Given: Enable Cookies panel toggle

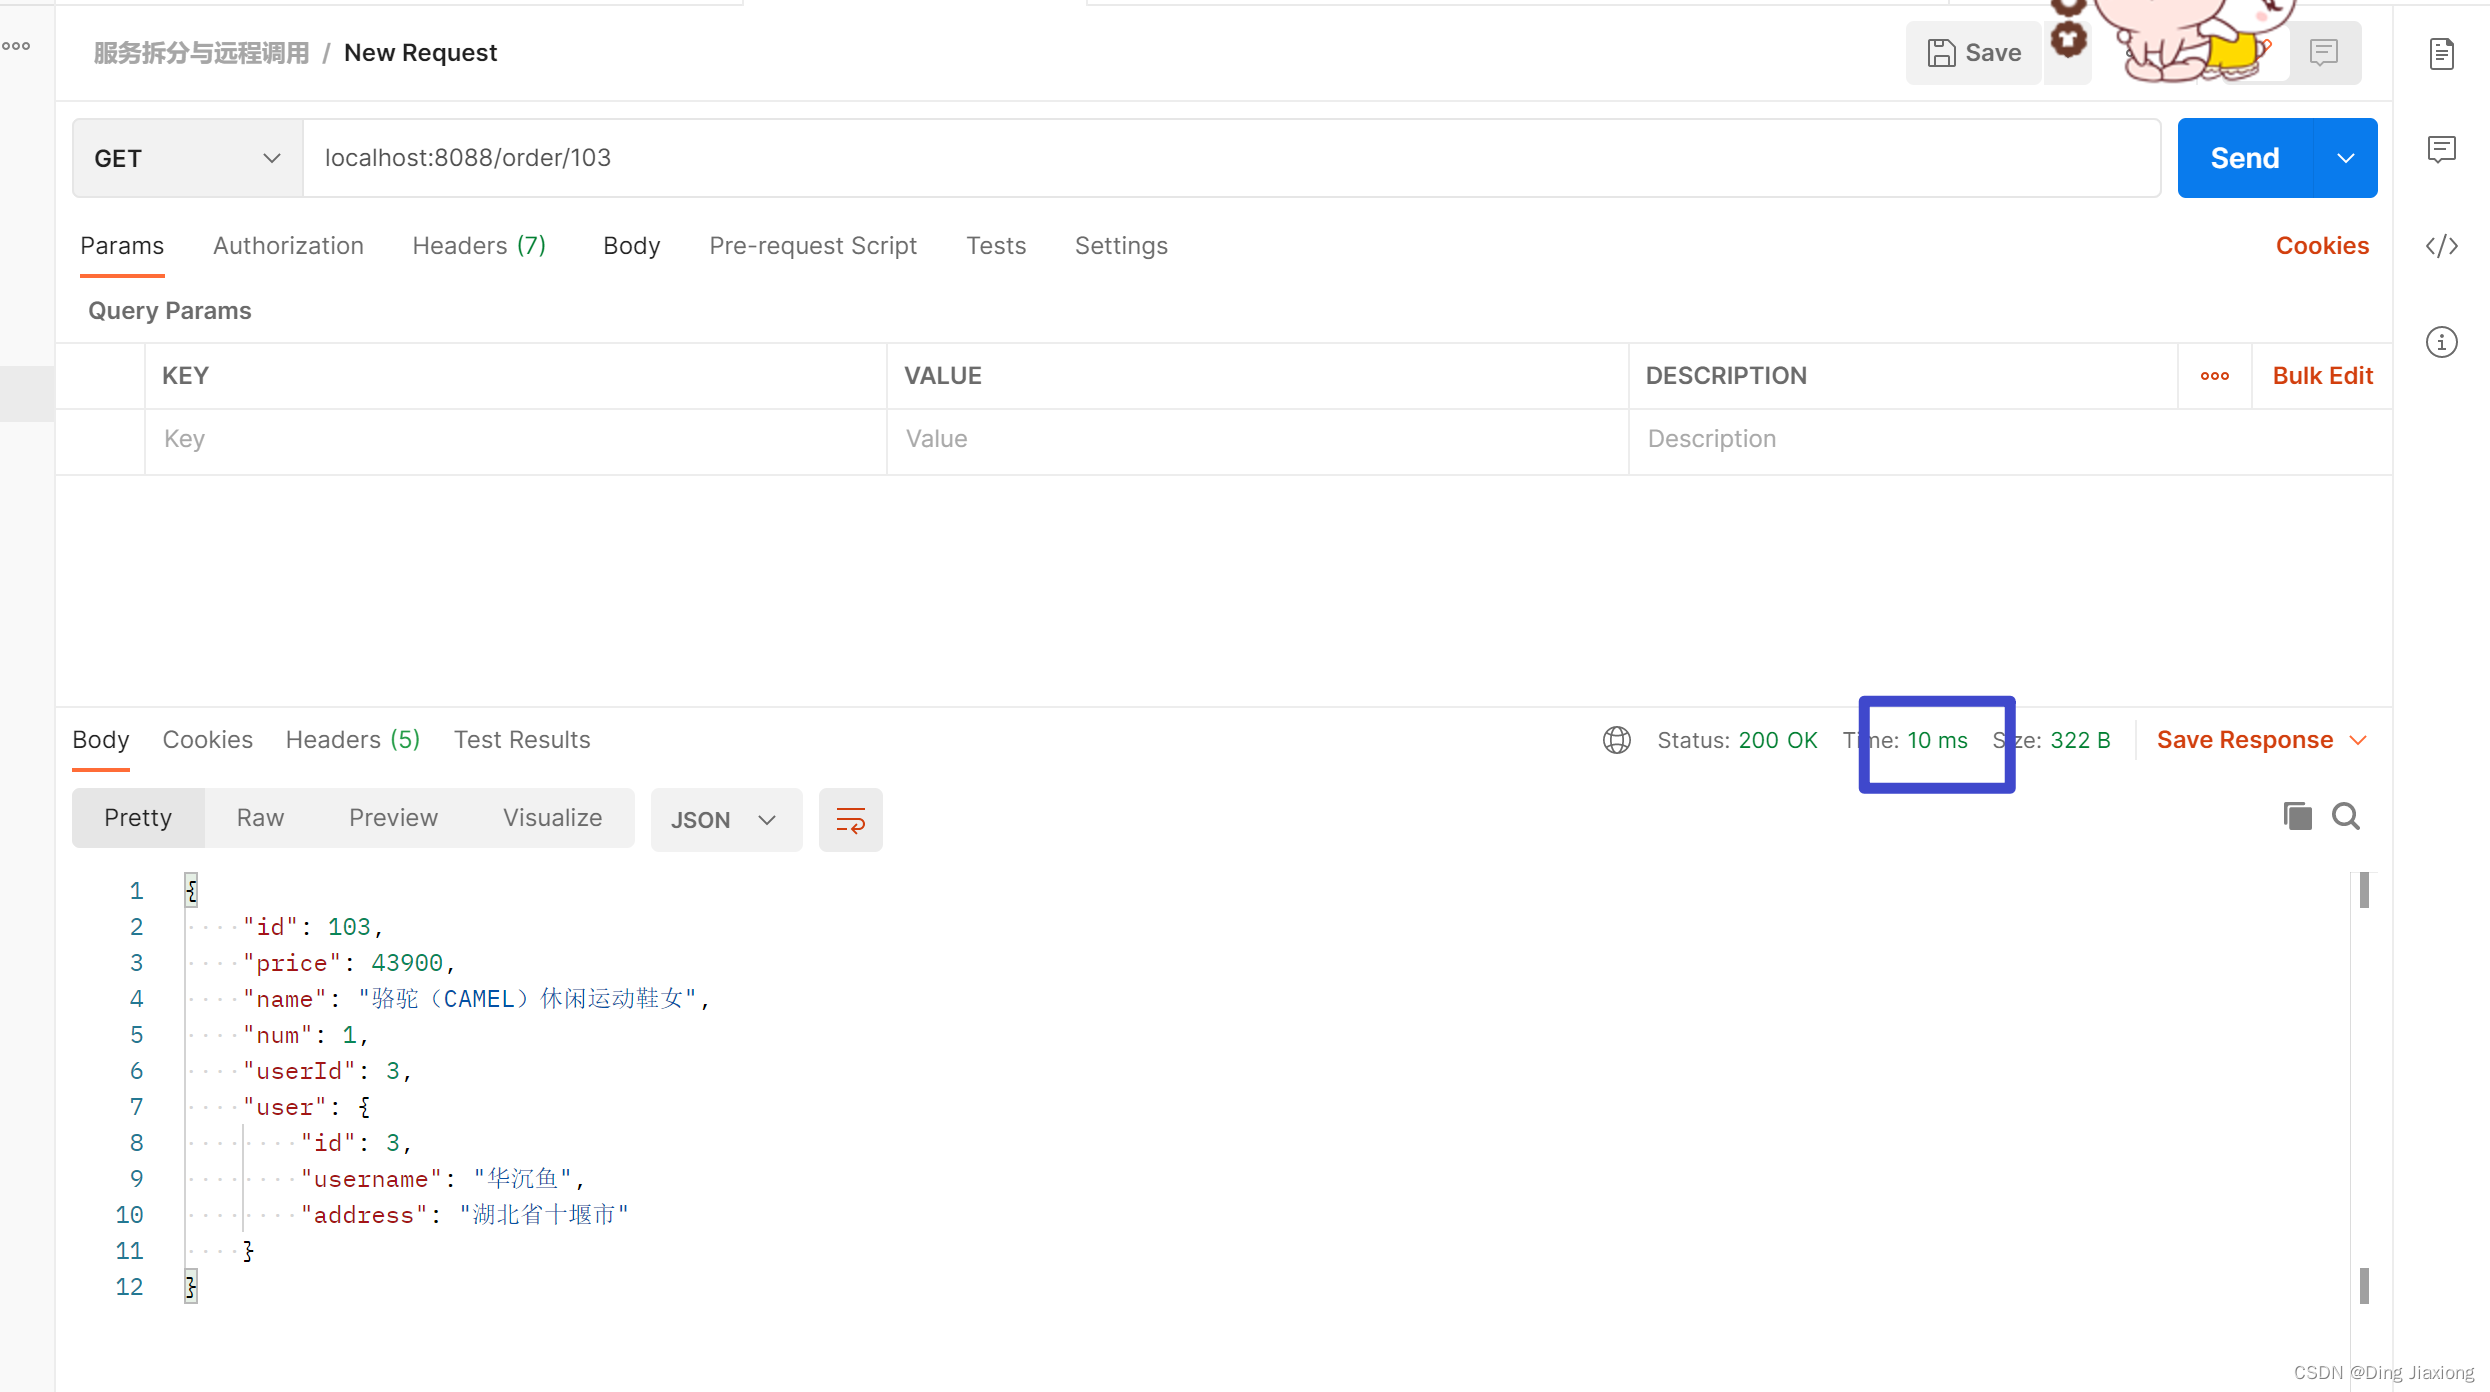Looking at the screenshot, I should pyautogui.click(x=2322, y=246).
